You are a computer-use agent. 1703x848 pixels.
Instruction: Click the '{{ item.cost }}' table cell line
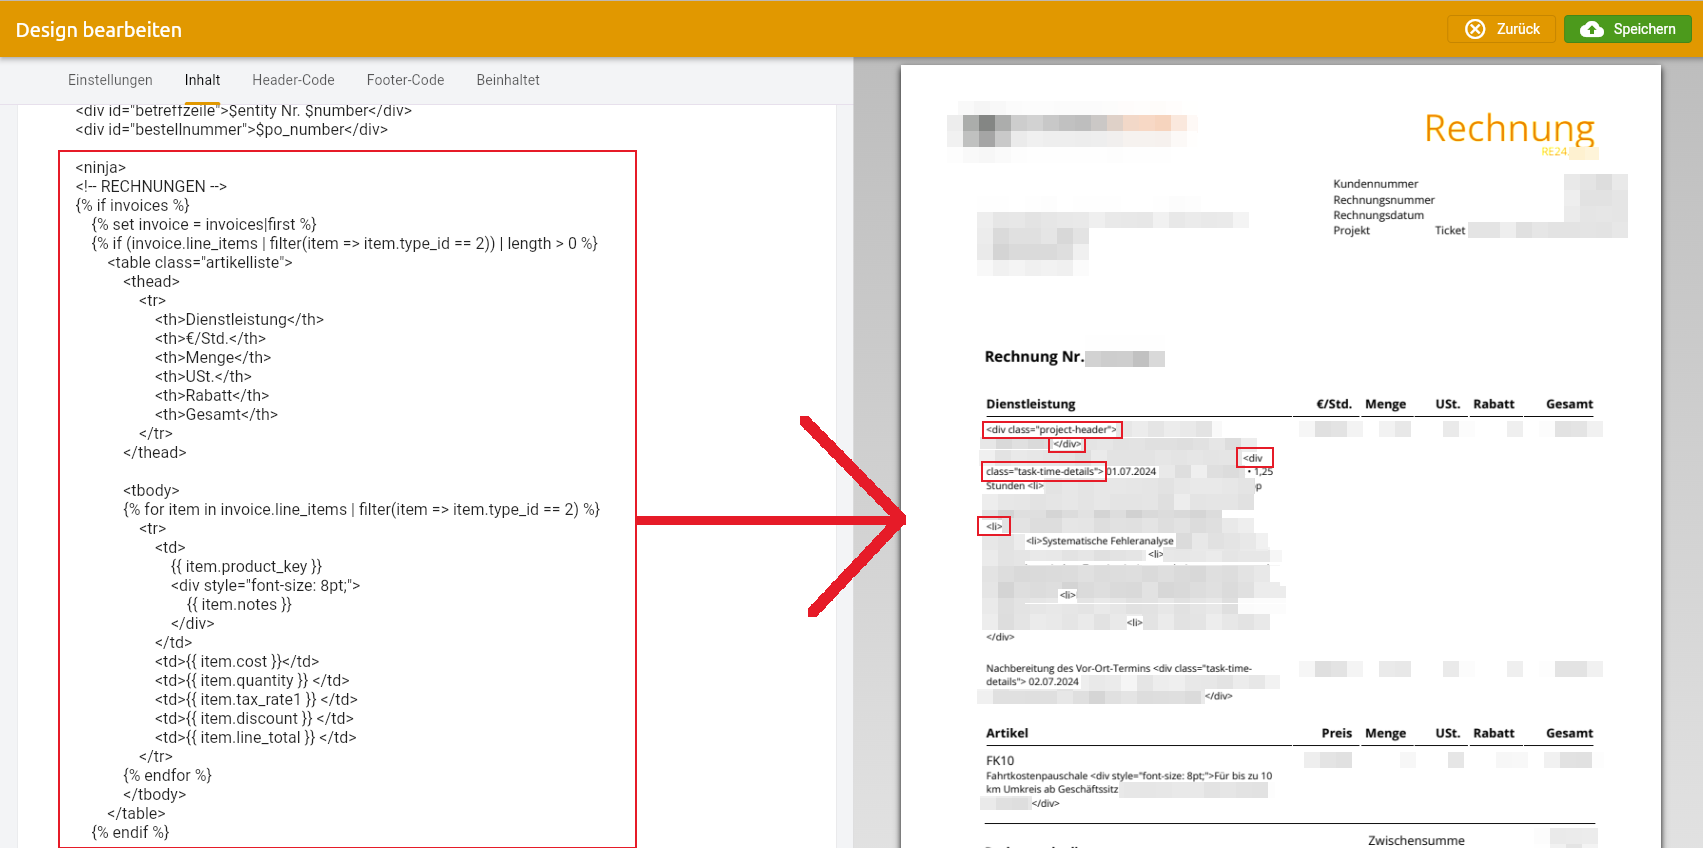point(237,662)
